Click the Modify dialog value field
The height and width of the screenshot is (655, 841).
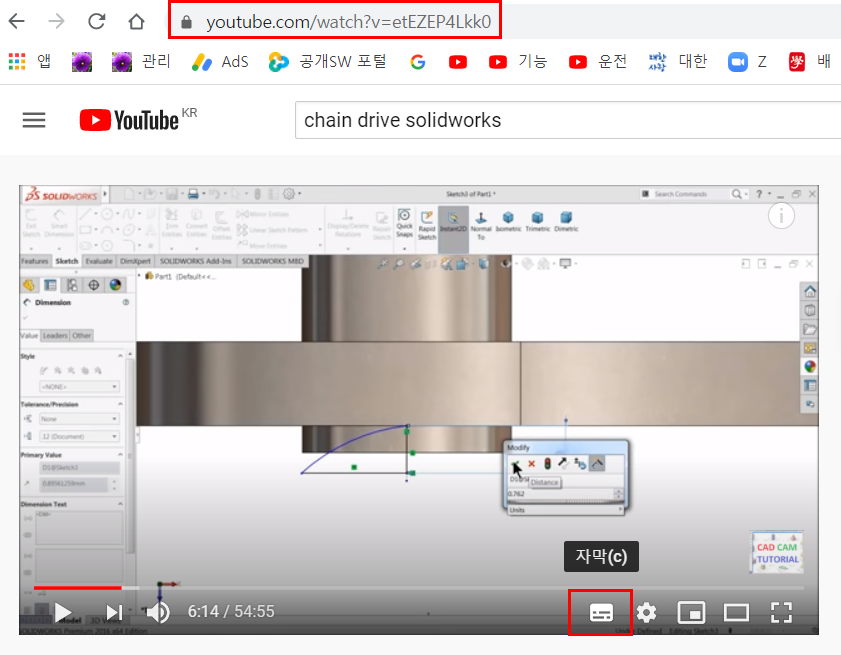coord(560,494)
